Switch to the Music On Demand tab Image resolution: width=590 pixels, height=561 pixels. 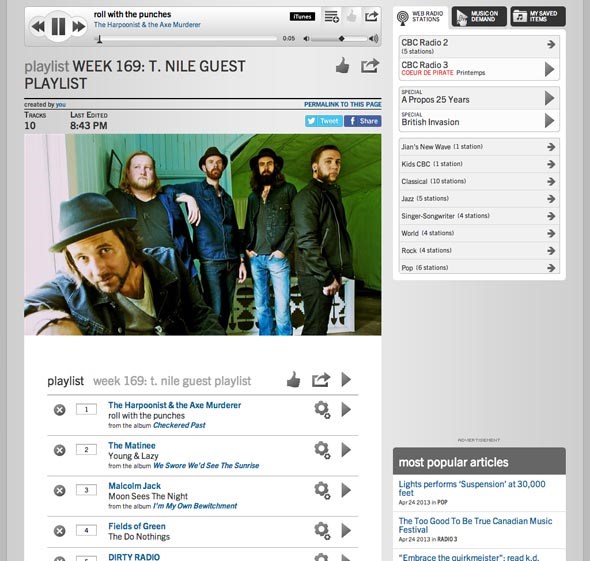pos(479,17)
